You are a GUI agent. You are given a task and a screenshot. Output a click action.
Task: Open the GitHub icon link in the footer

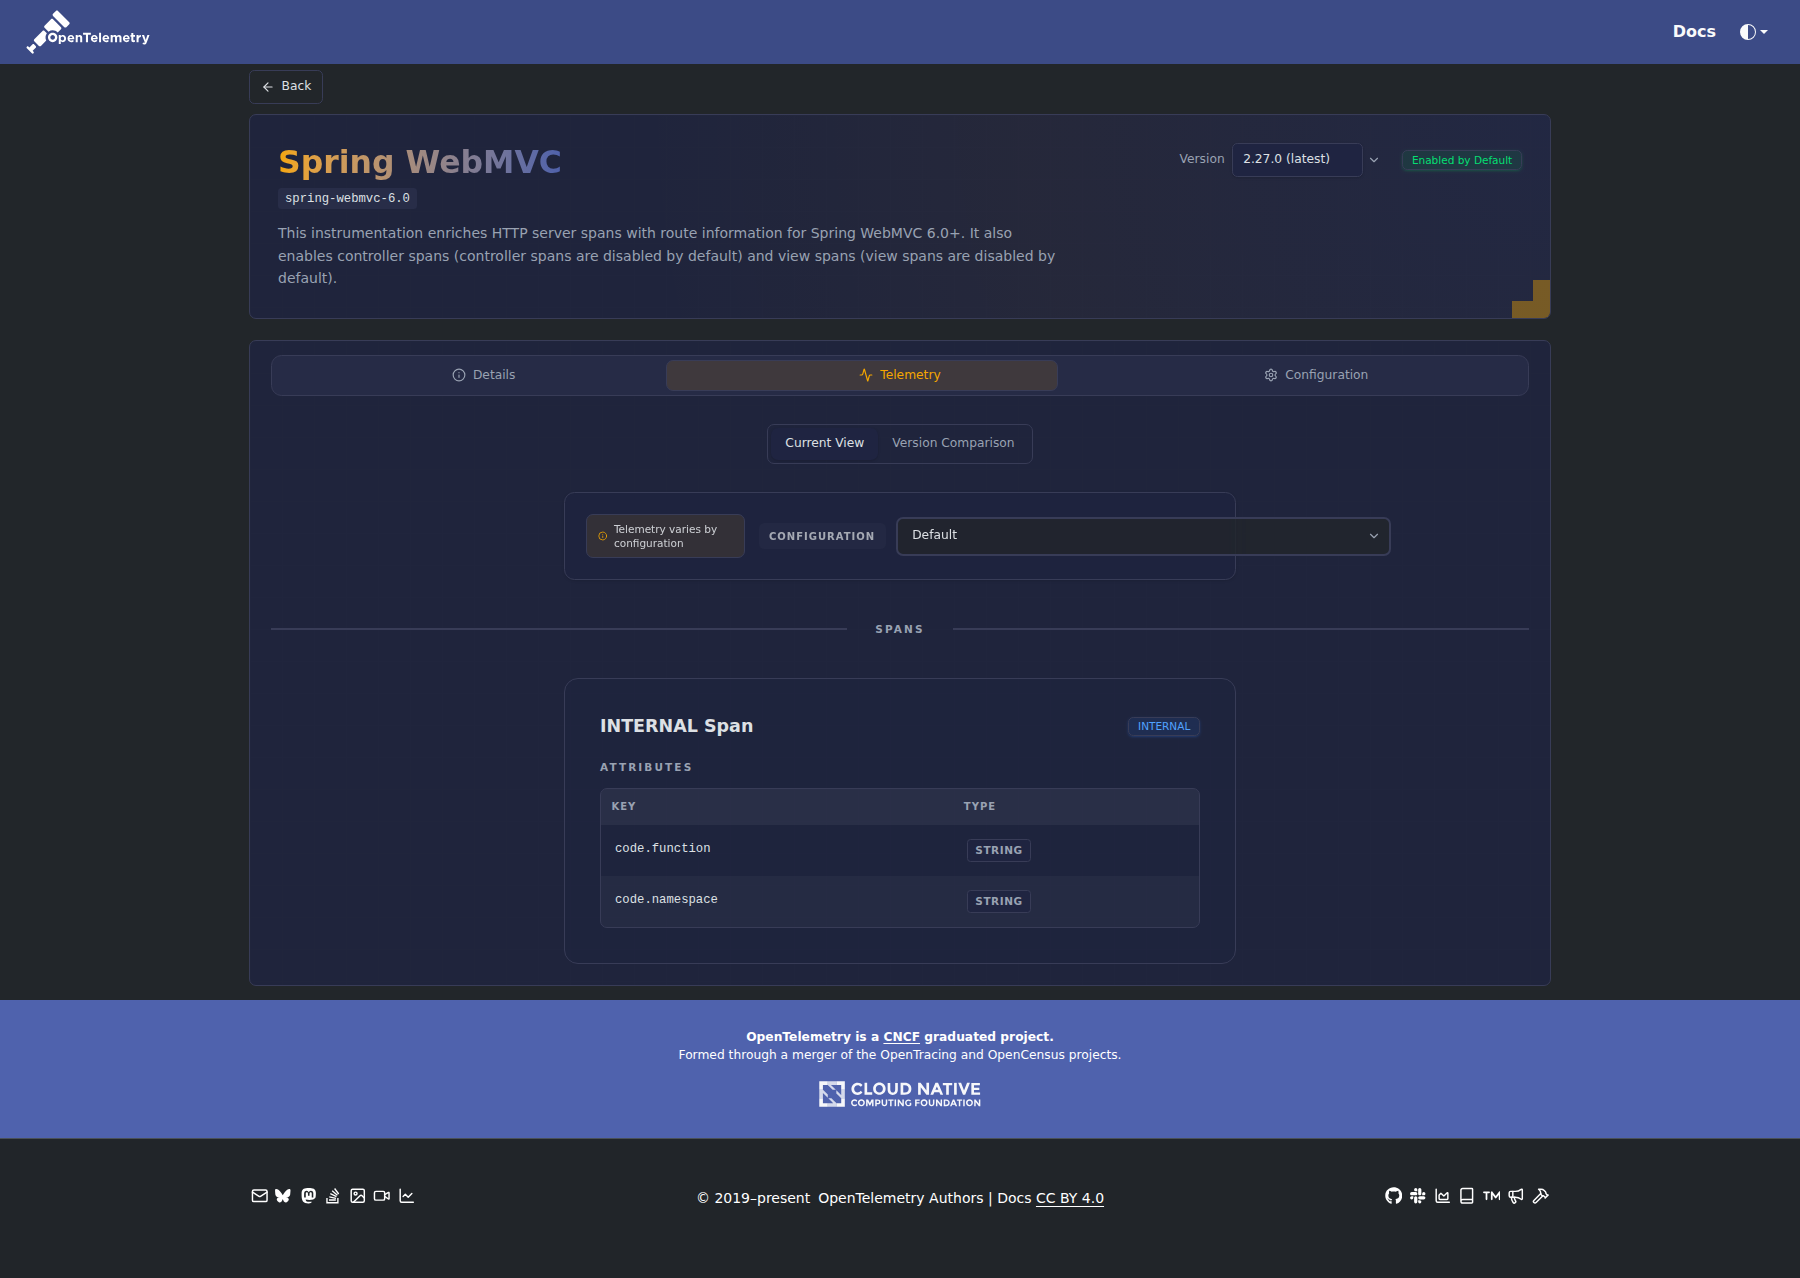tap(1393, 1196)
